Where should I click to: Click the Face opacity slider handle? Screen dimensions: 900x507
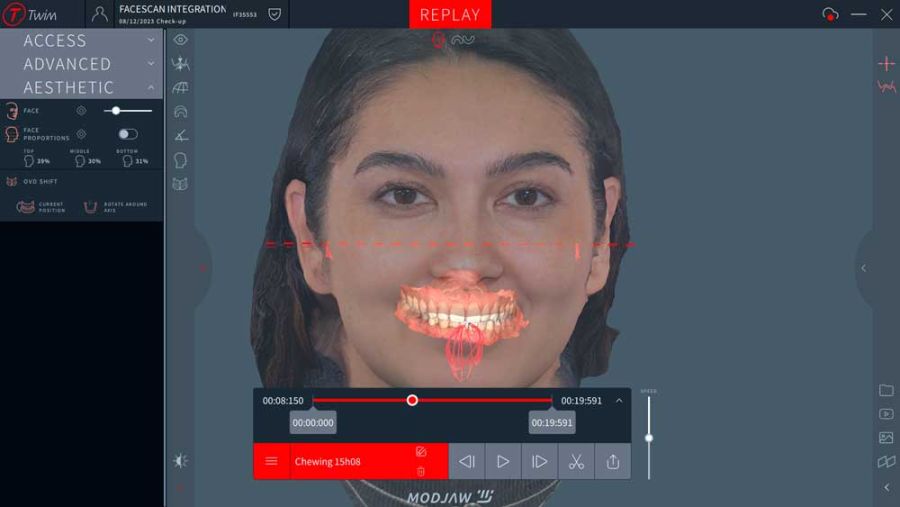click(x=116, y=111)
